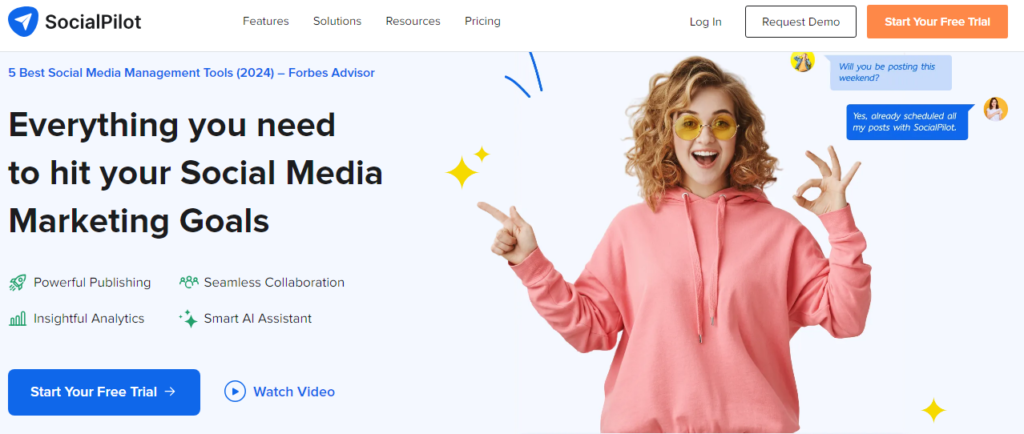Click the Seamless Collaboration feature text
This screenshot has height=434, width=1024.
(x=274, y=283)
